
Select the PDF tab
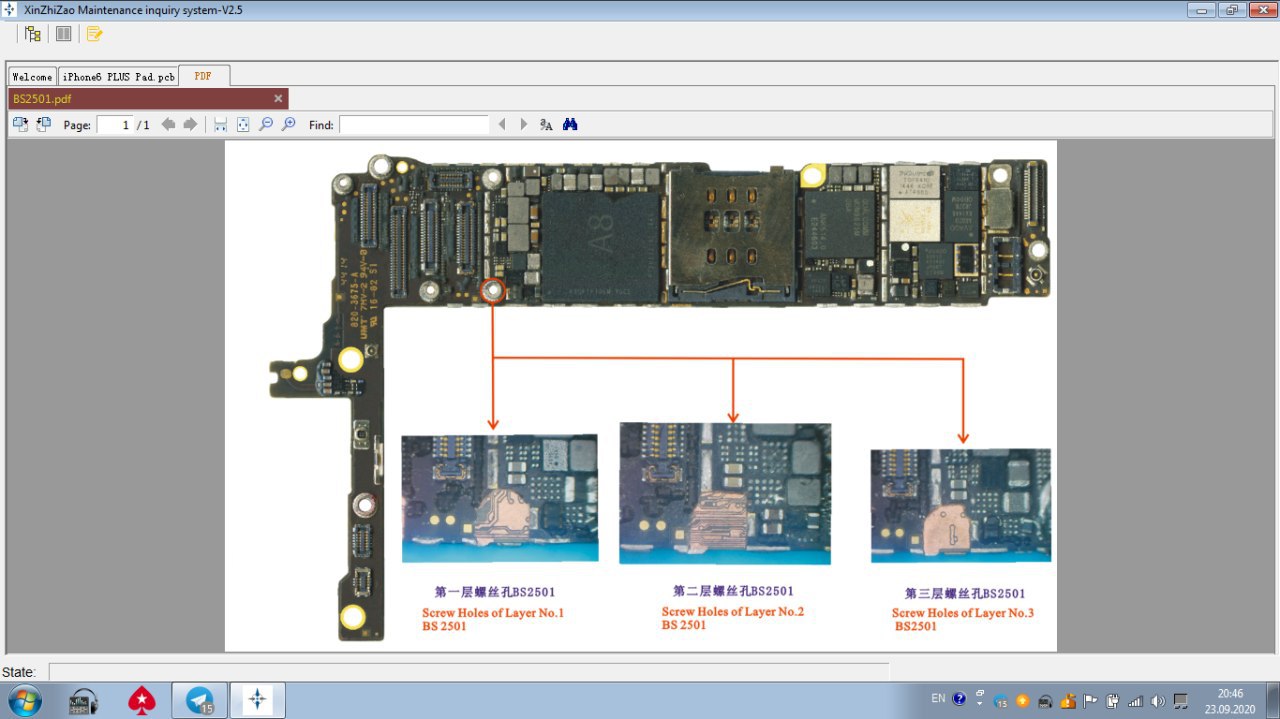[203, 76]
